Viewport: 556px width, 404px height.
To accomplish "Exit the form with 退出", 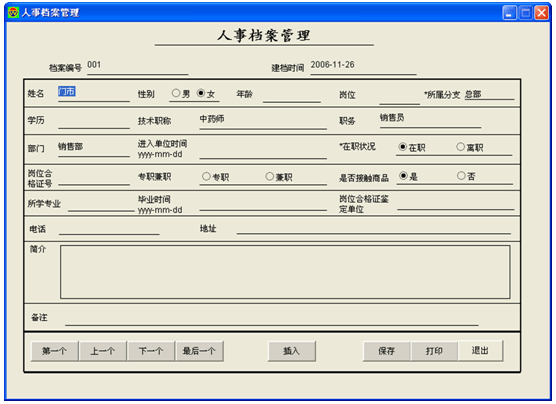I will pos(480,351).
